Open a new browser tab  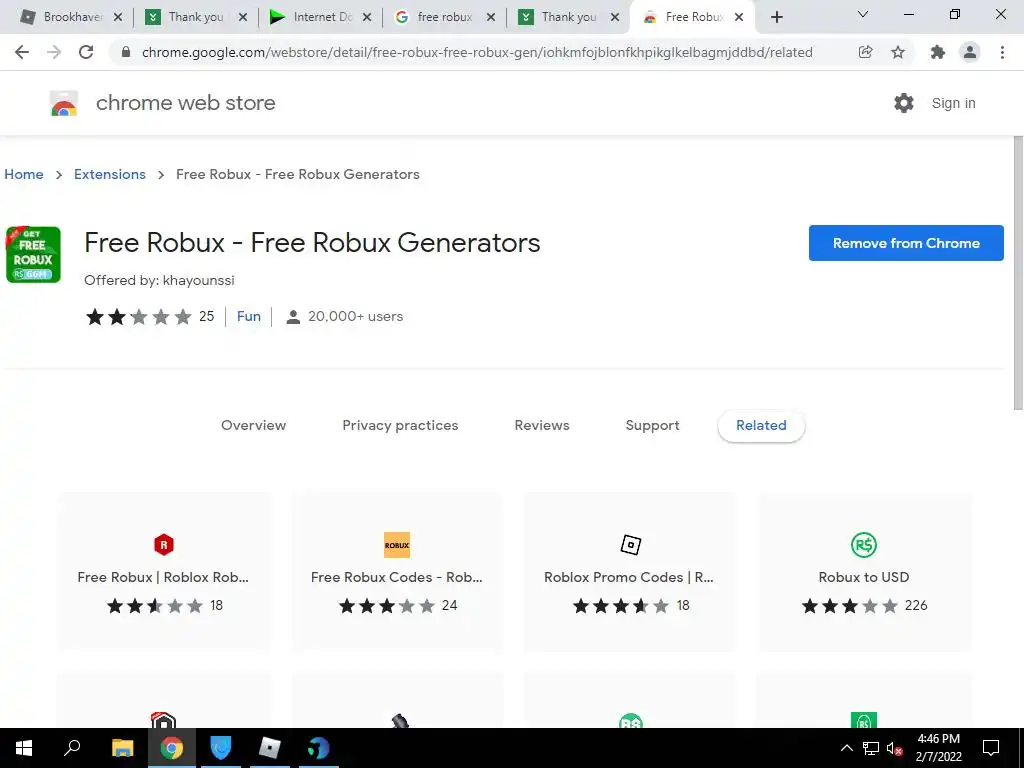[776, 17]
